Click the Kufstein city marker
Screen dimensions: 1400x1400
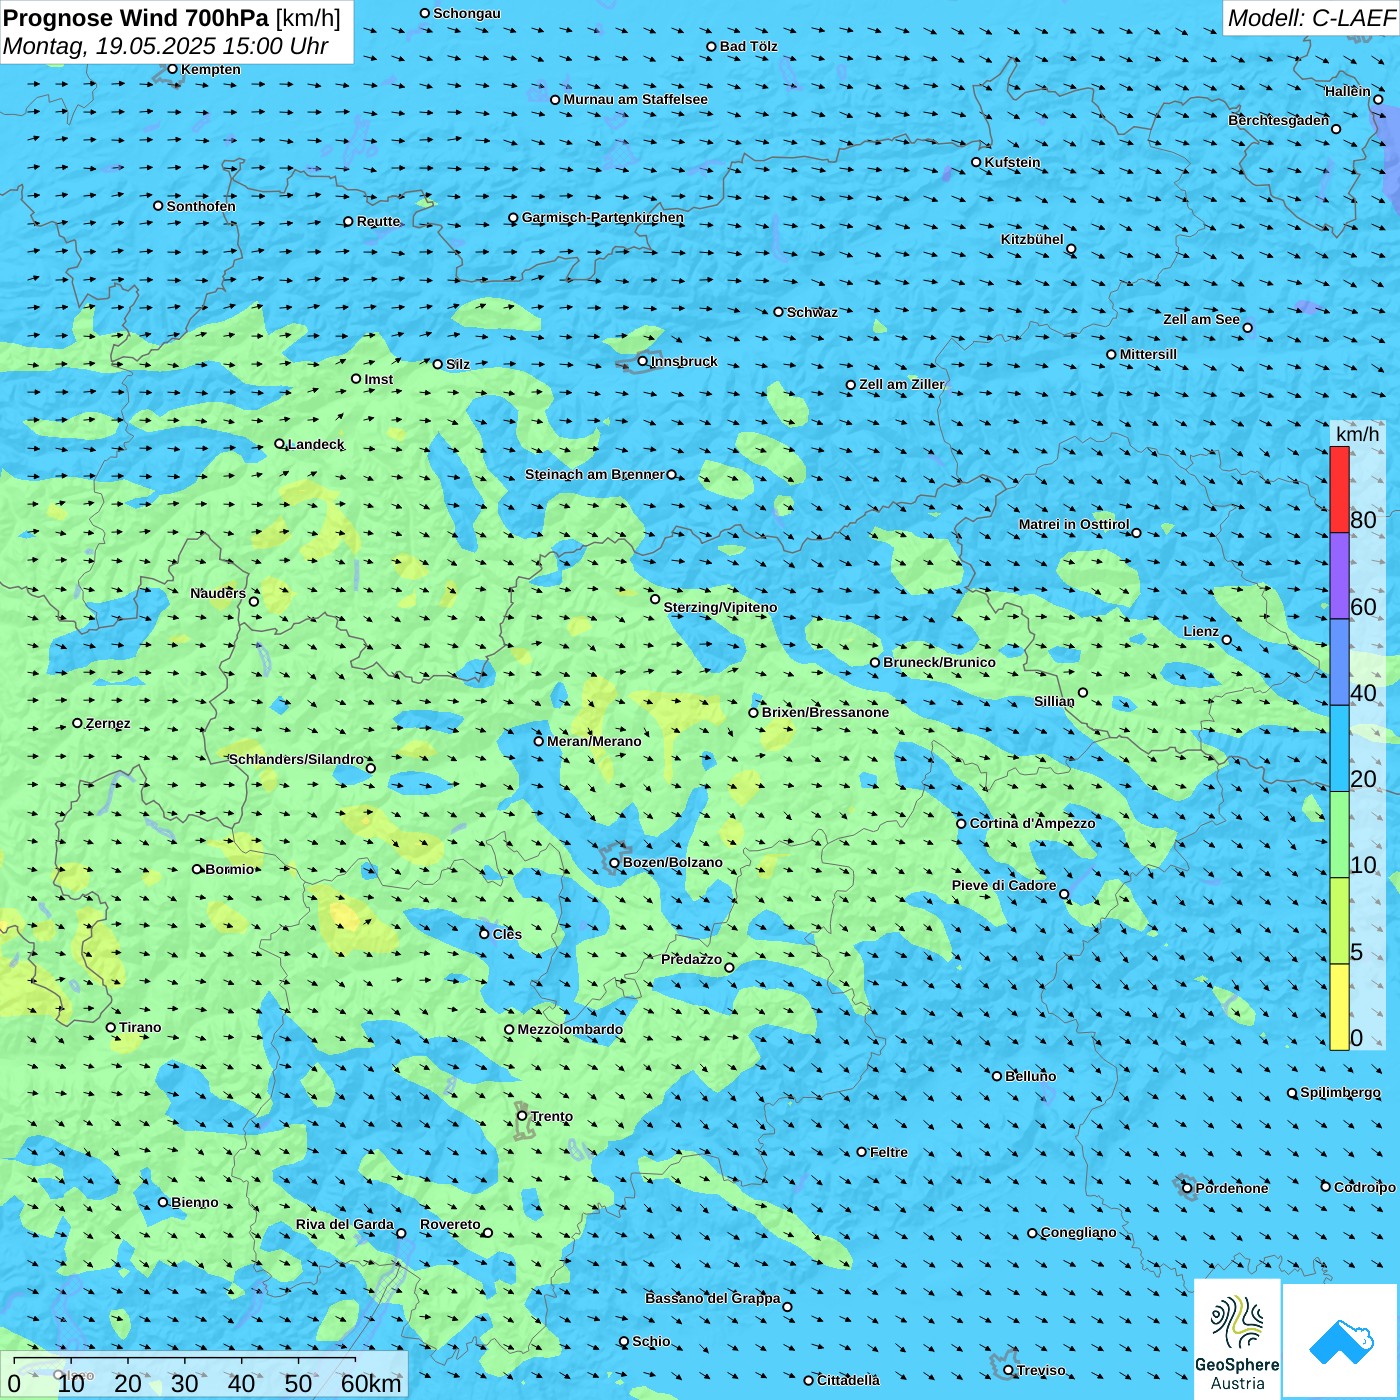[977, 162]
